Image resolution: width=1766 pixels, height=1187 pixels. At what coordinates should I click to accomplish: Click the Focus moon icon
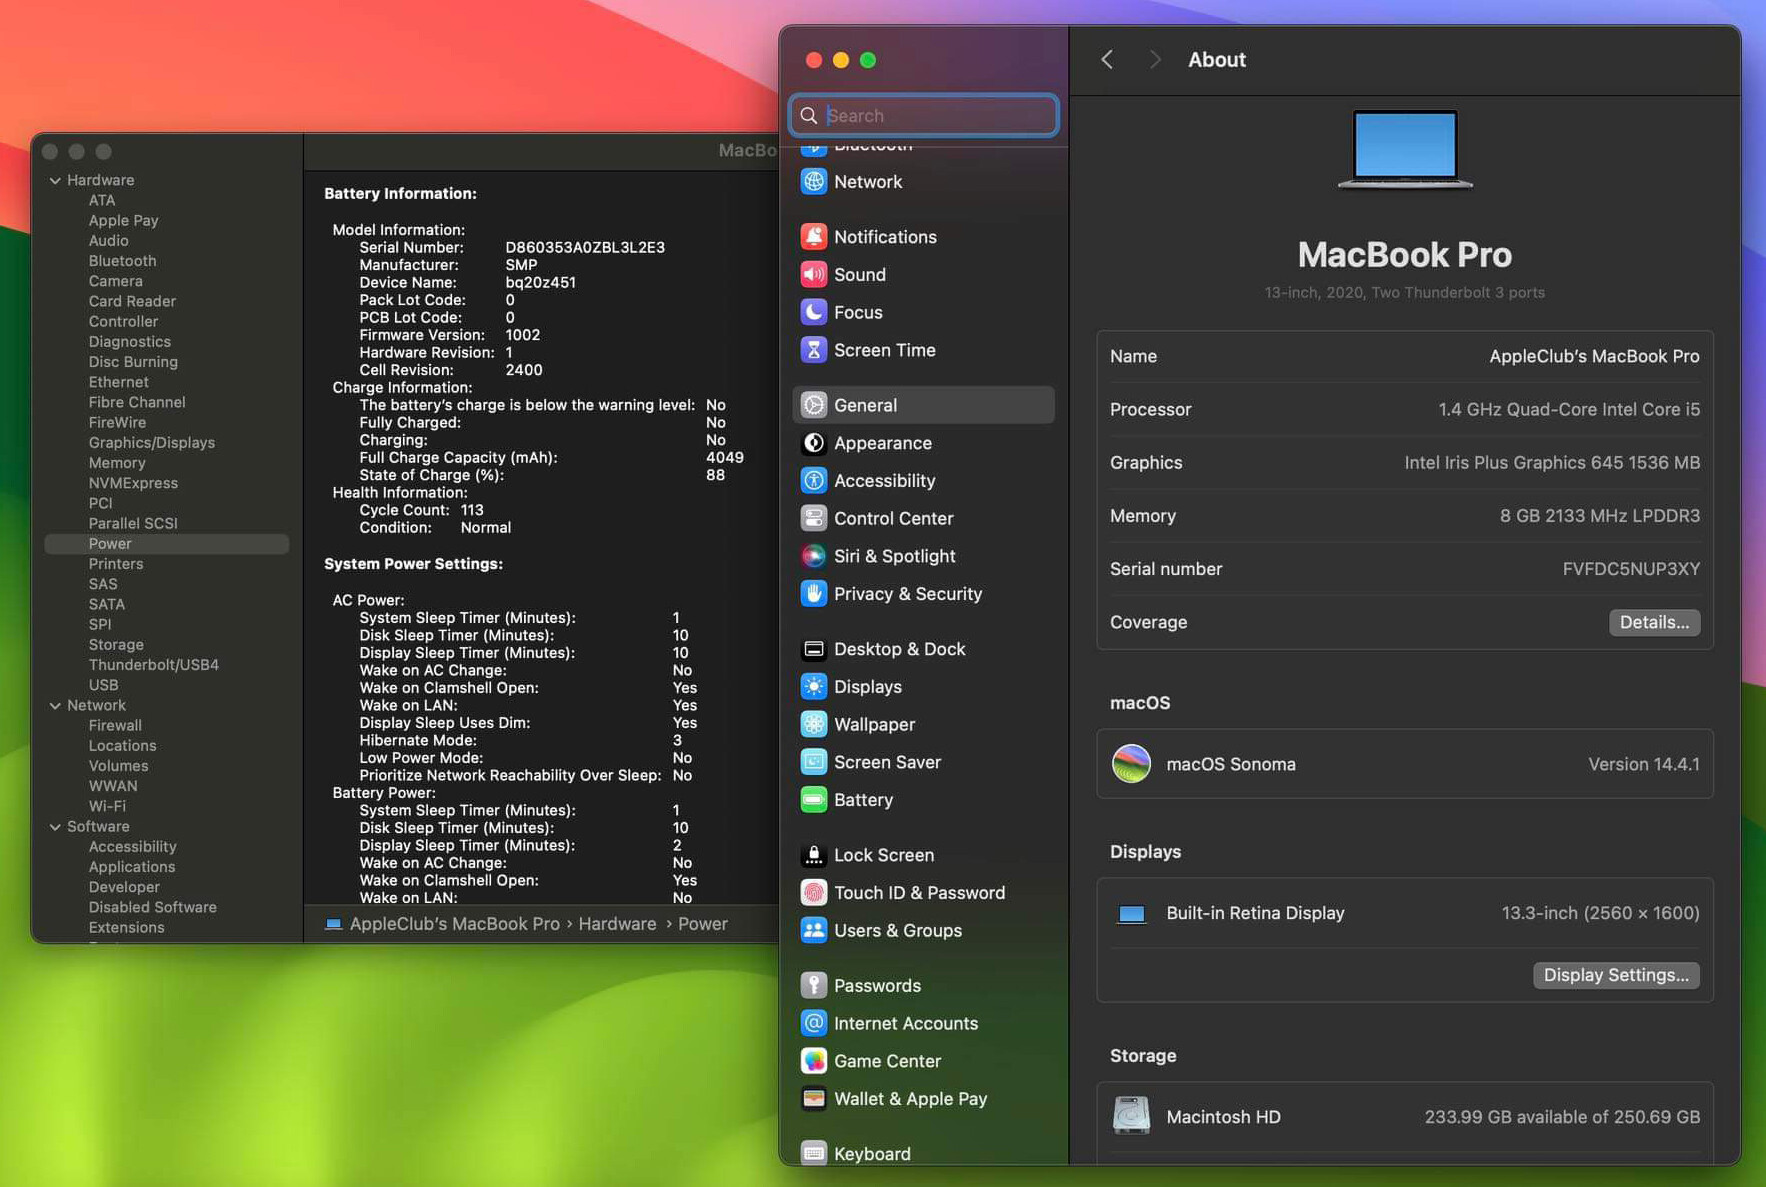point(814,312)
